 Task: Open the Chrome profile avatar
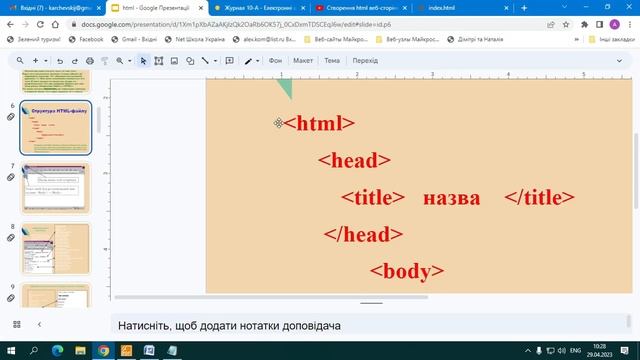614,24
